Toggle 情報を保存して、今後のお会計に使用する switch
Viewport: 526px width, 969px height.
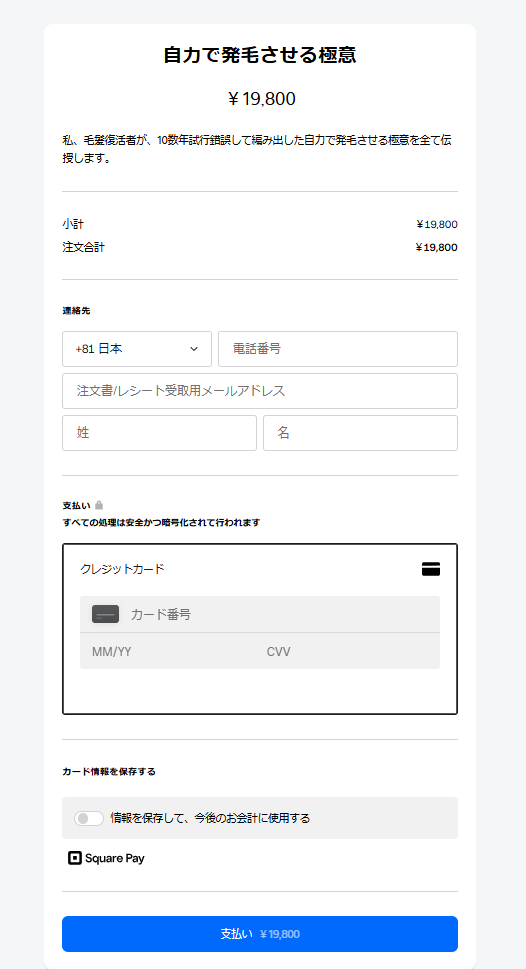click(x=88, y=818)
